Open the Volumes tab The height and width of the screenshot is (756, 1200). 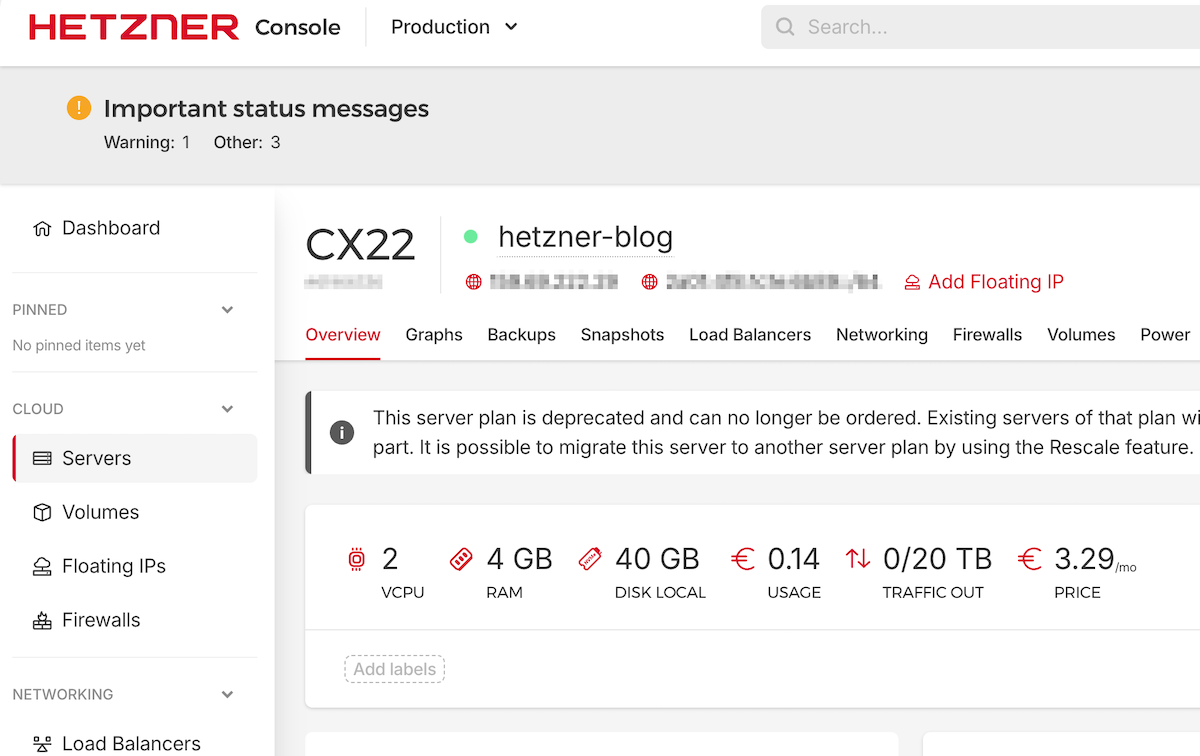click(x=1081, y=335)
